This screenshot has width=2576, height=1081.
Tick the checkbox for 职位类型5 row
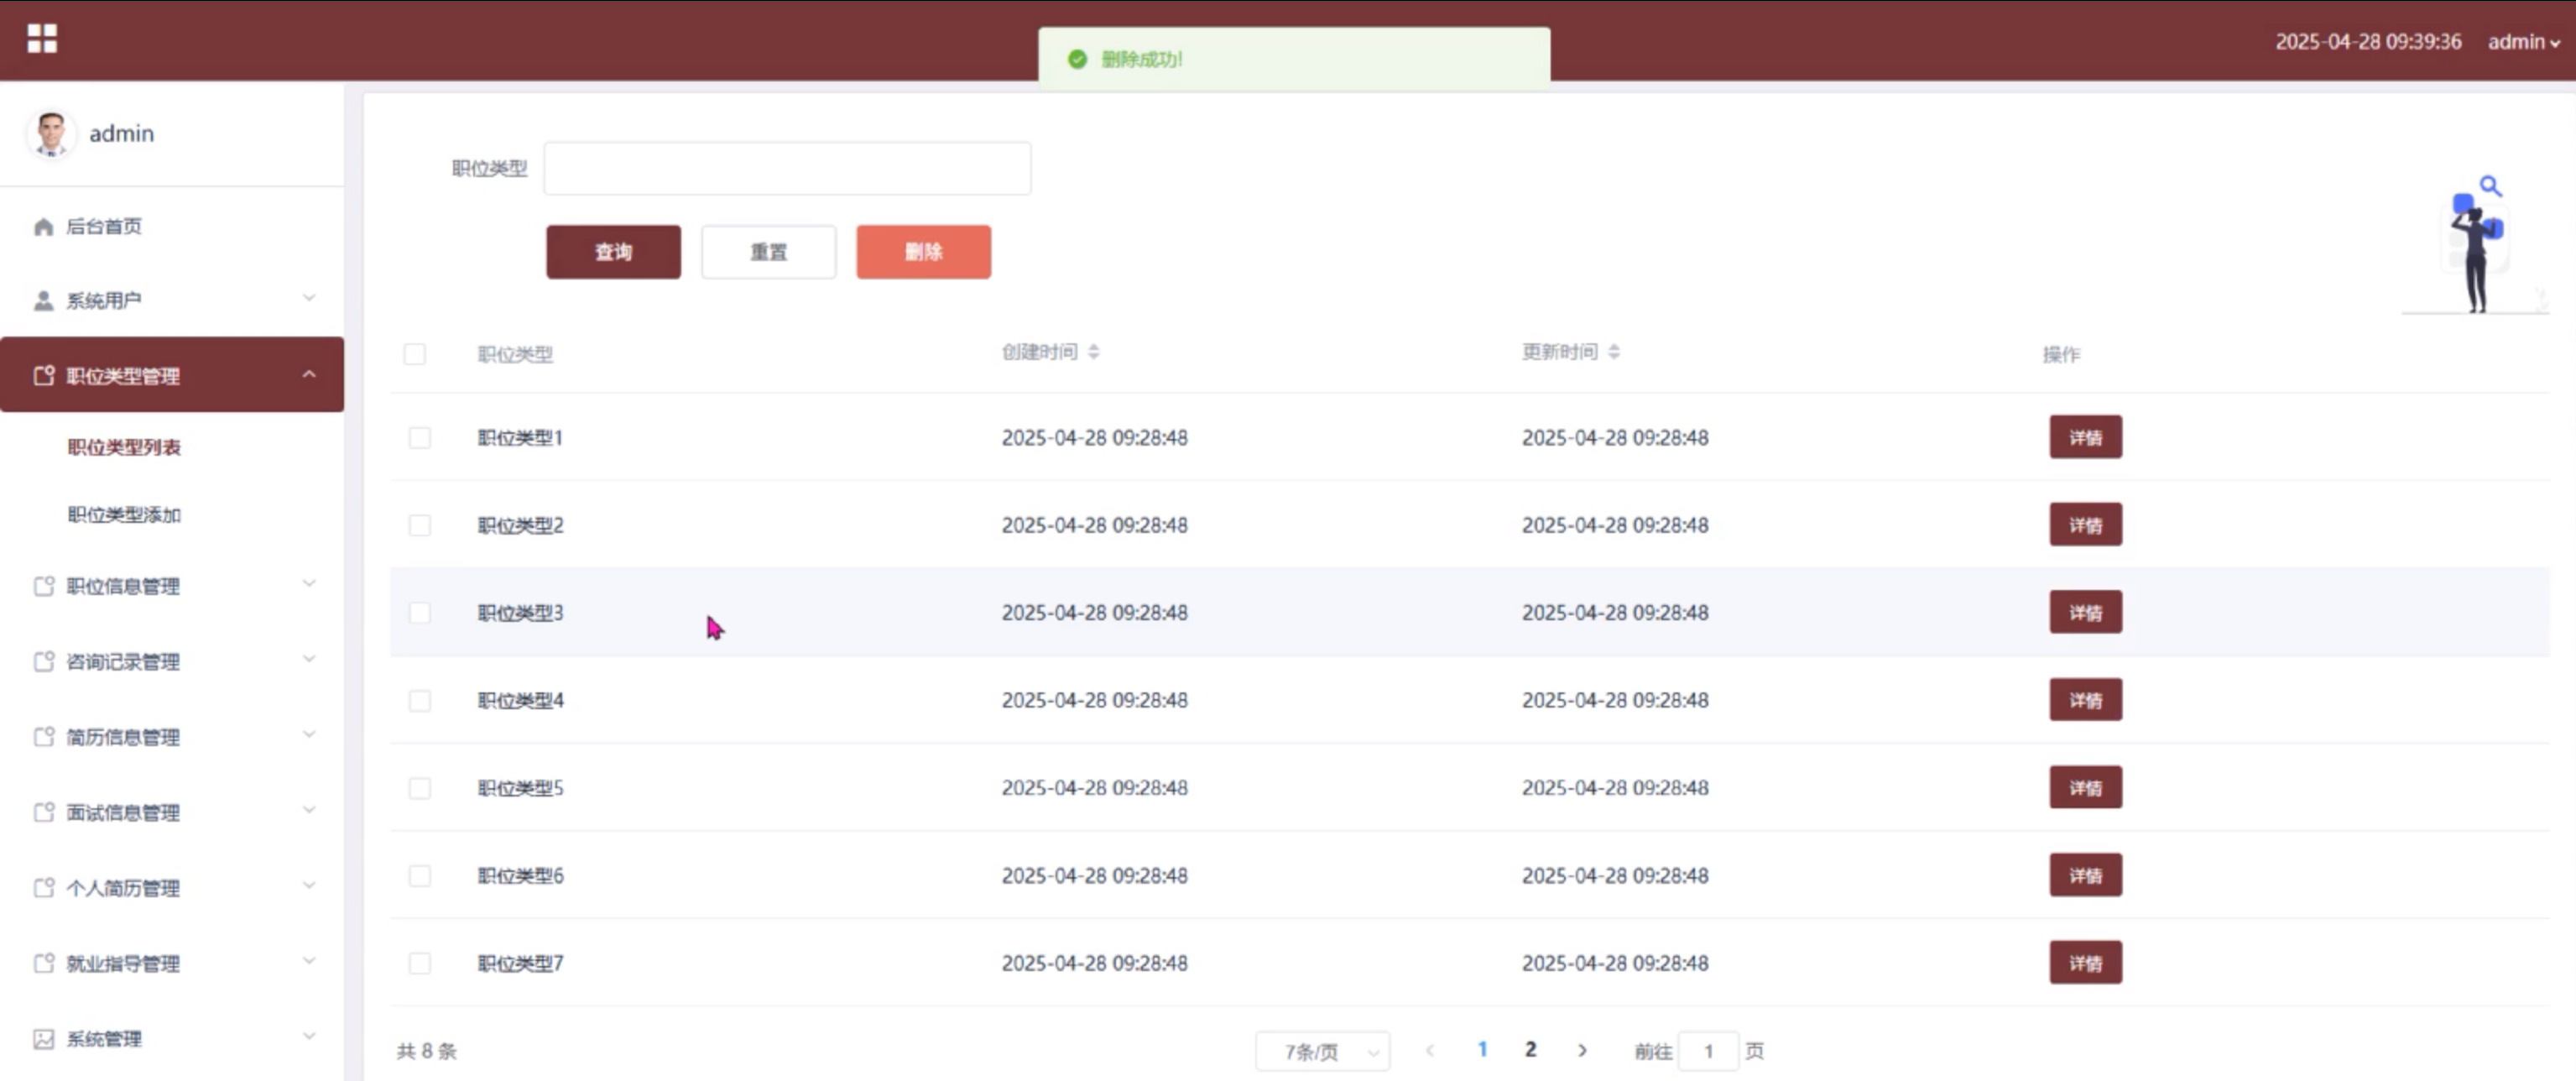(420, 788)
